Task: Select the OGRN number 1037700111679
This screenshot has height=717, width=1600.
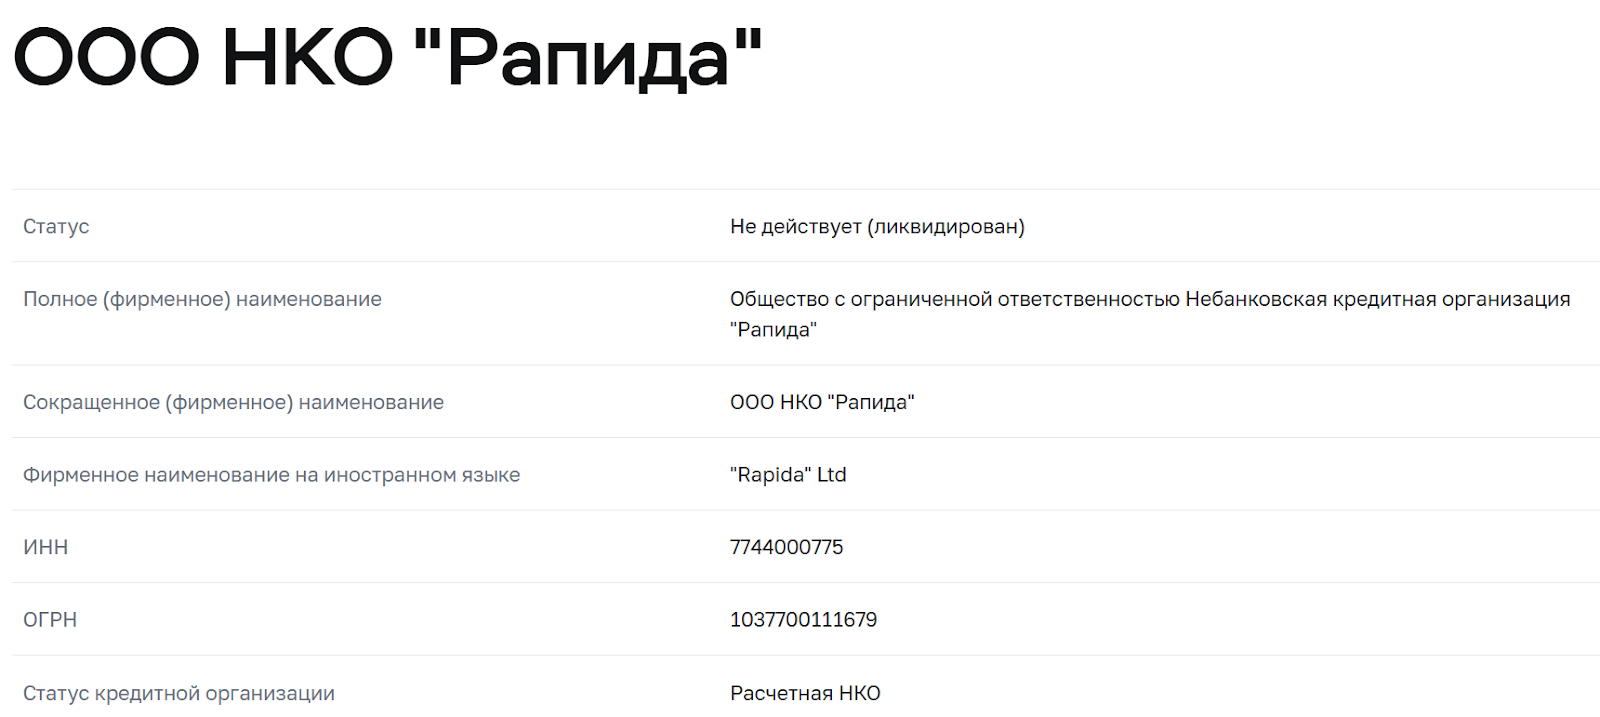Action: [x=803, y=620]
